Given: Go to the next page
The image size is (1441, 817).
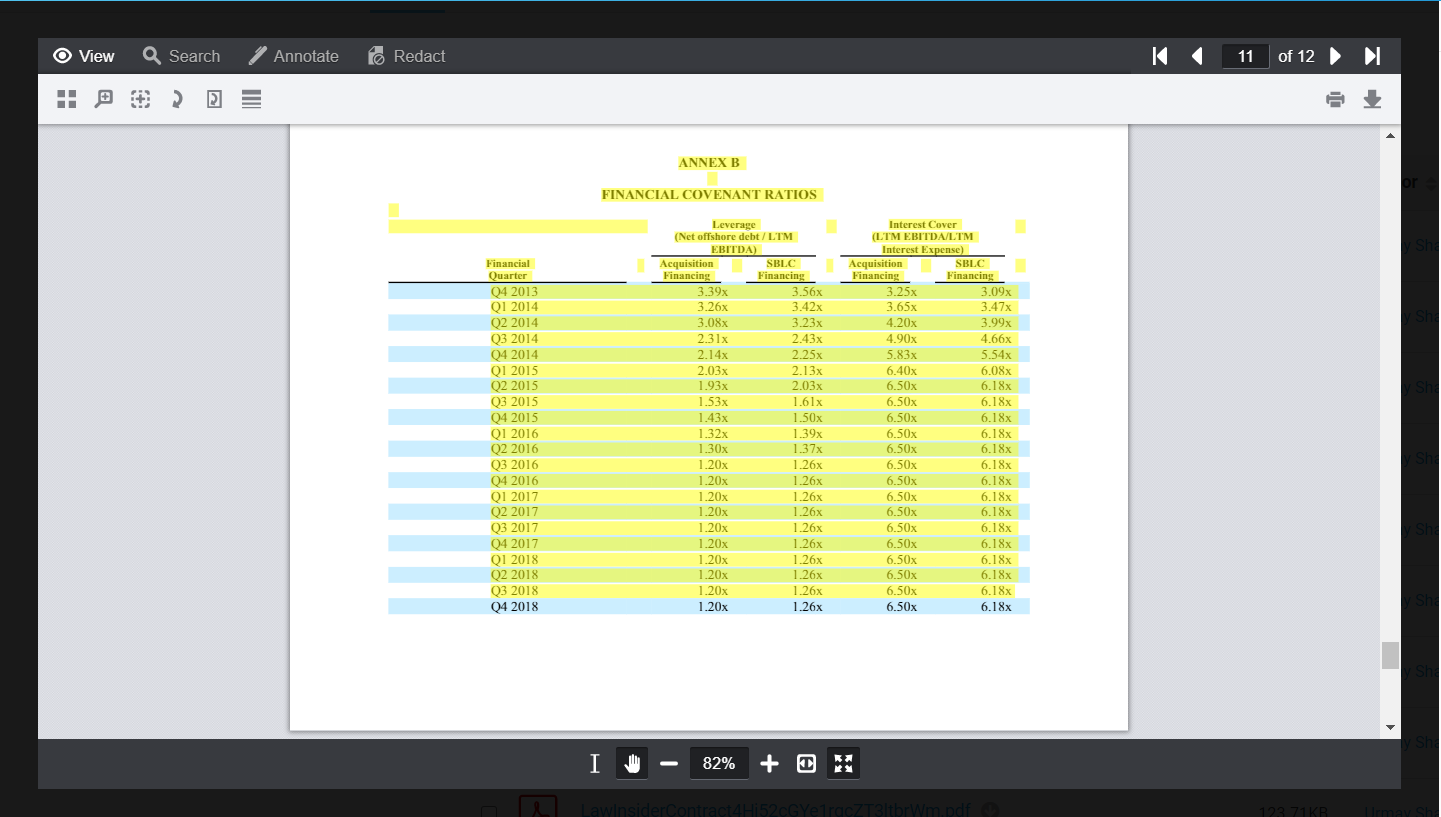Looking at the screenshot, I should [1335, 56].
